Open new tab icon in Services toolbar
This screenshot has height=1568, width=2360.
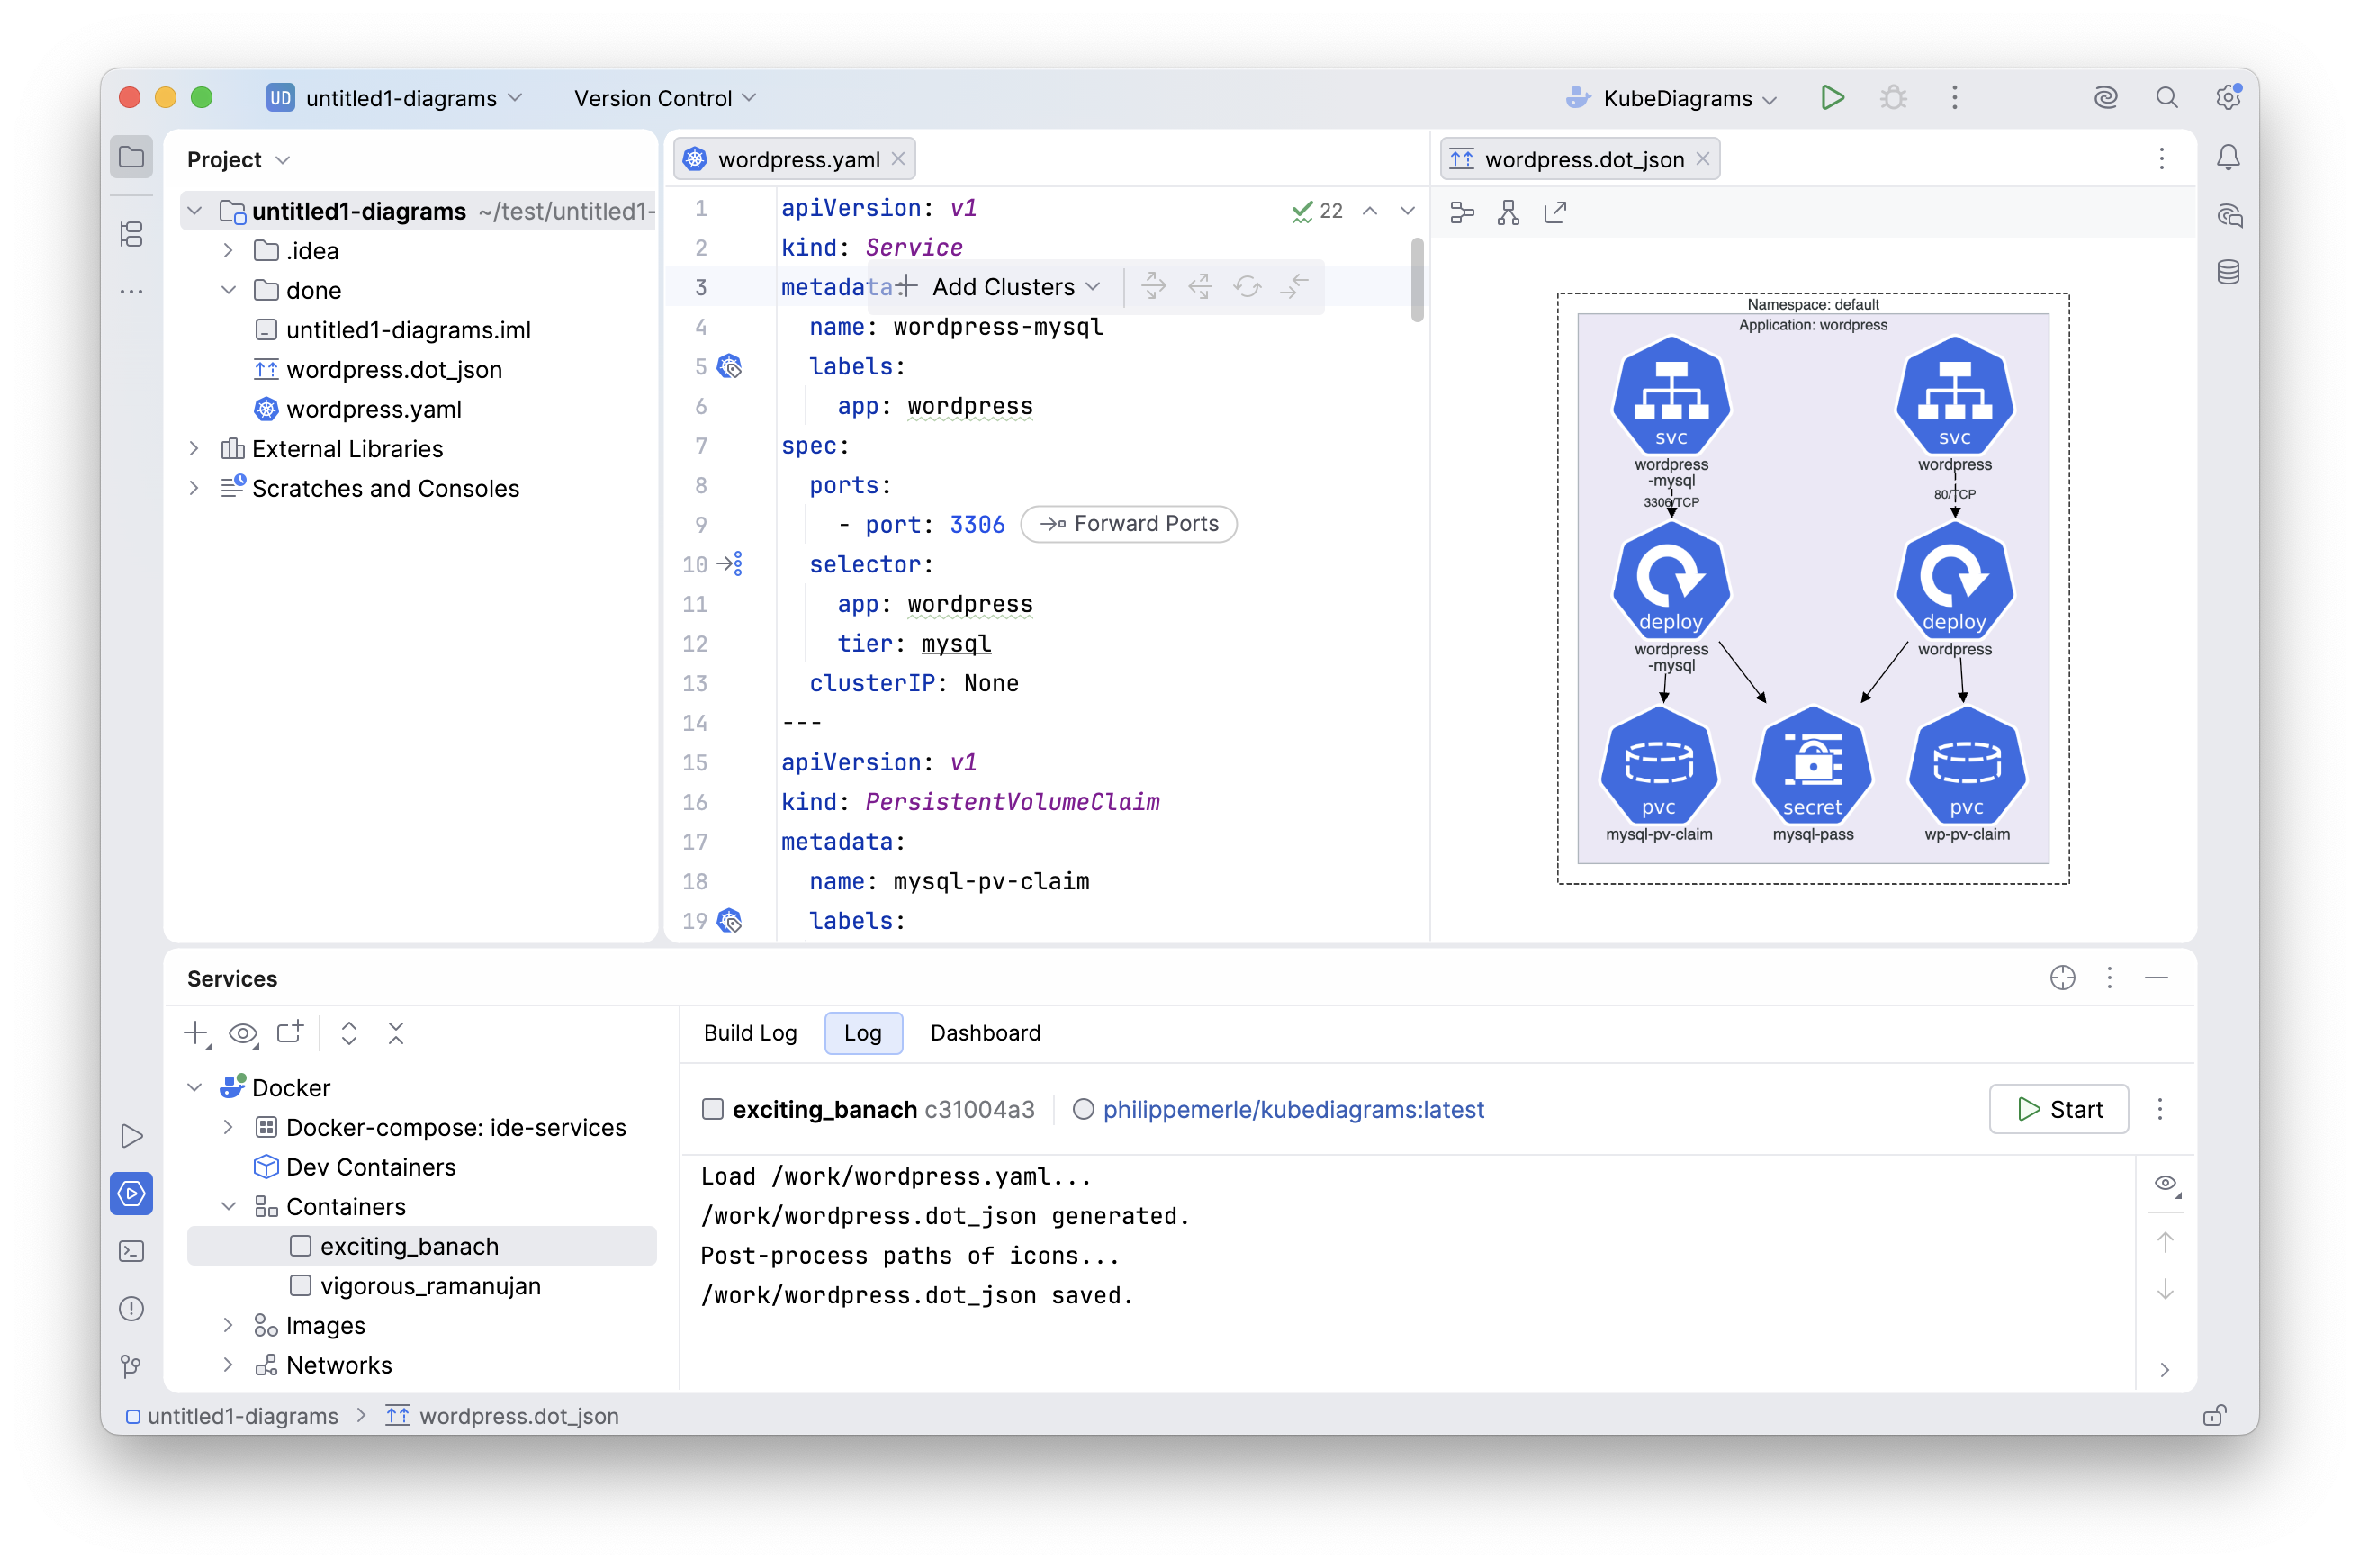290,1032
